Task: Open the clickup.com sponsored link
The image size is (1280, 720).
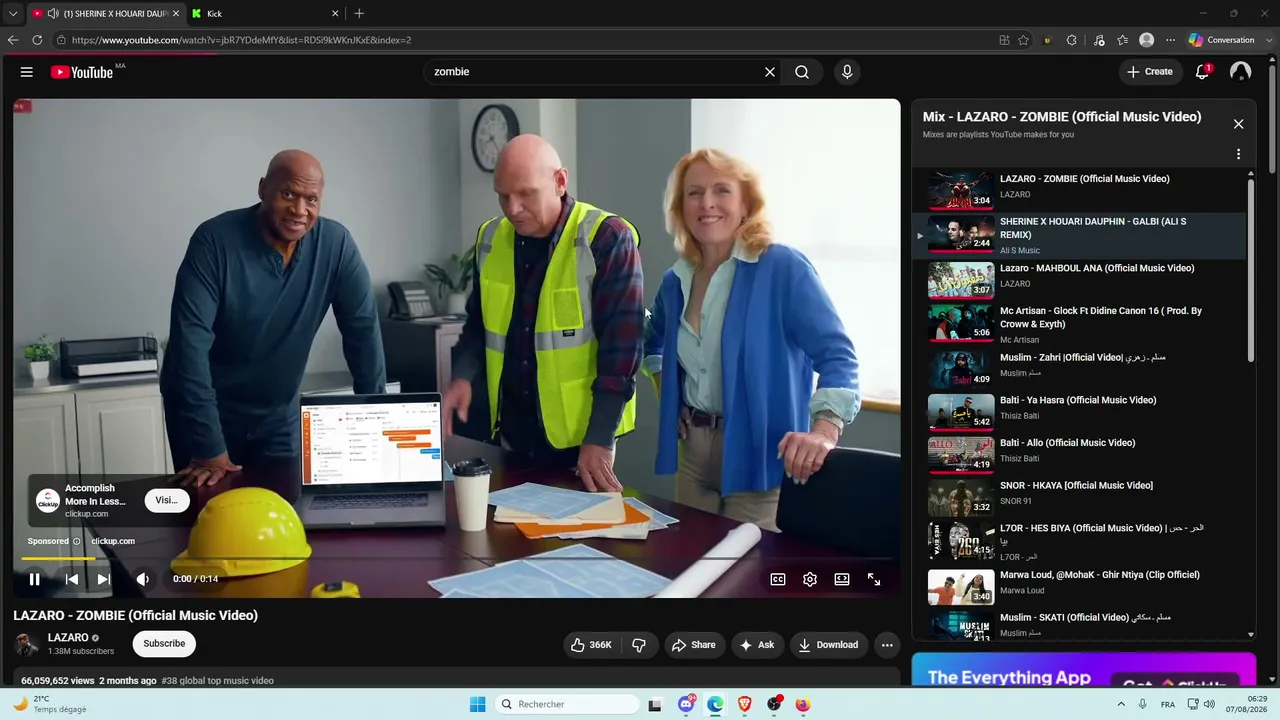Action: click(113, 541)
